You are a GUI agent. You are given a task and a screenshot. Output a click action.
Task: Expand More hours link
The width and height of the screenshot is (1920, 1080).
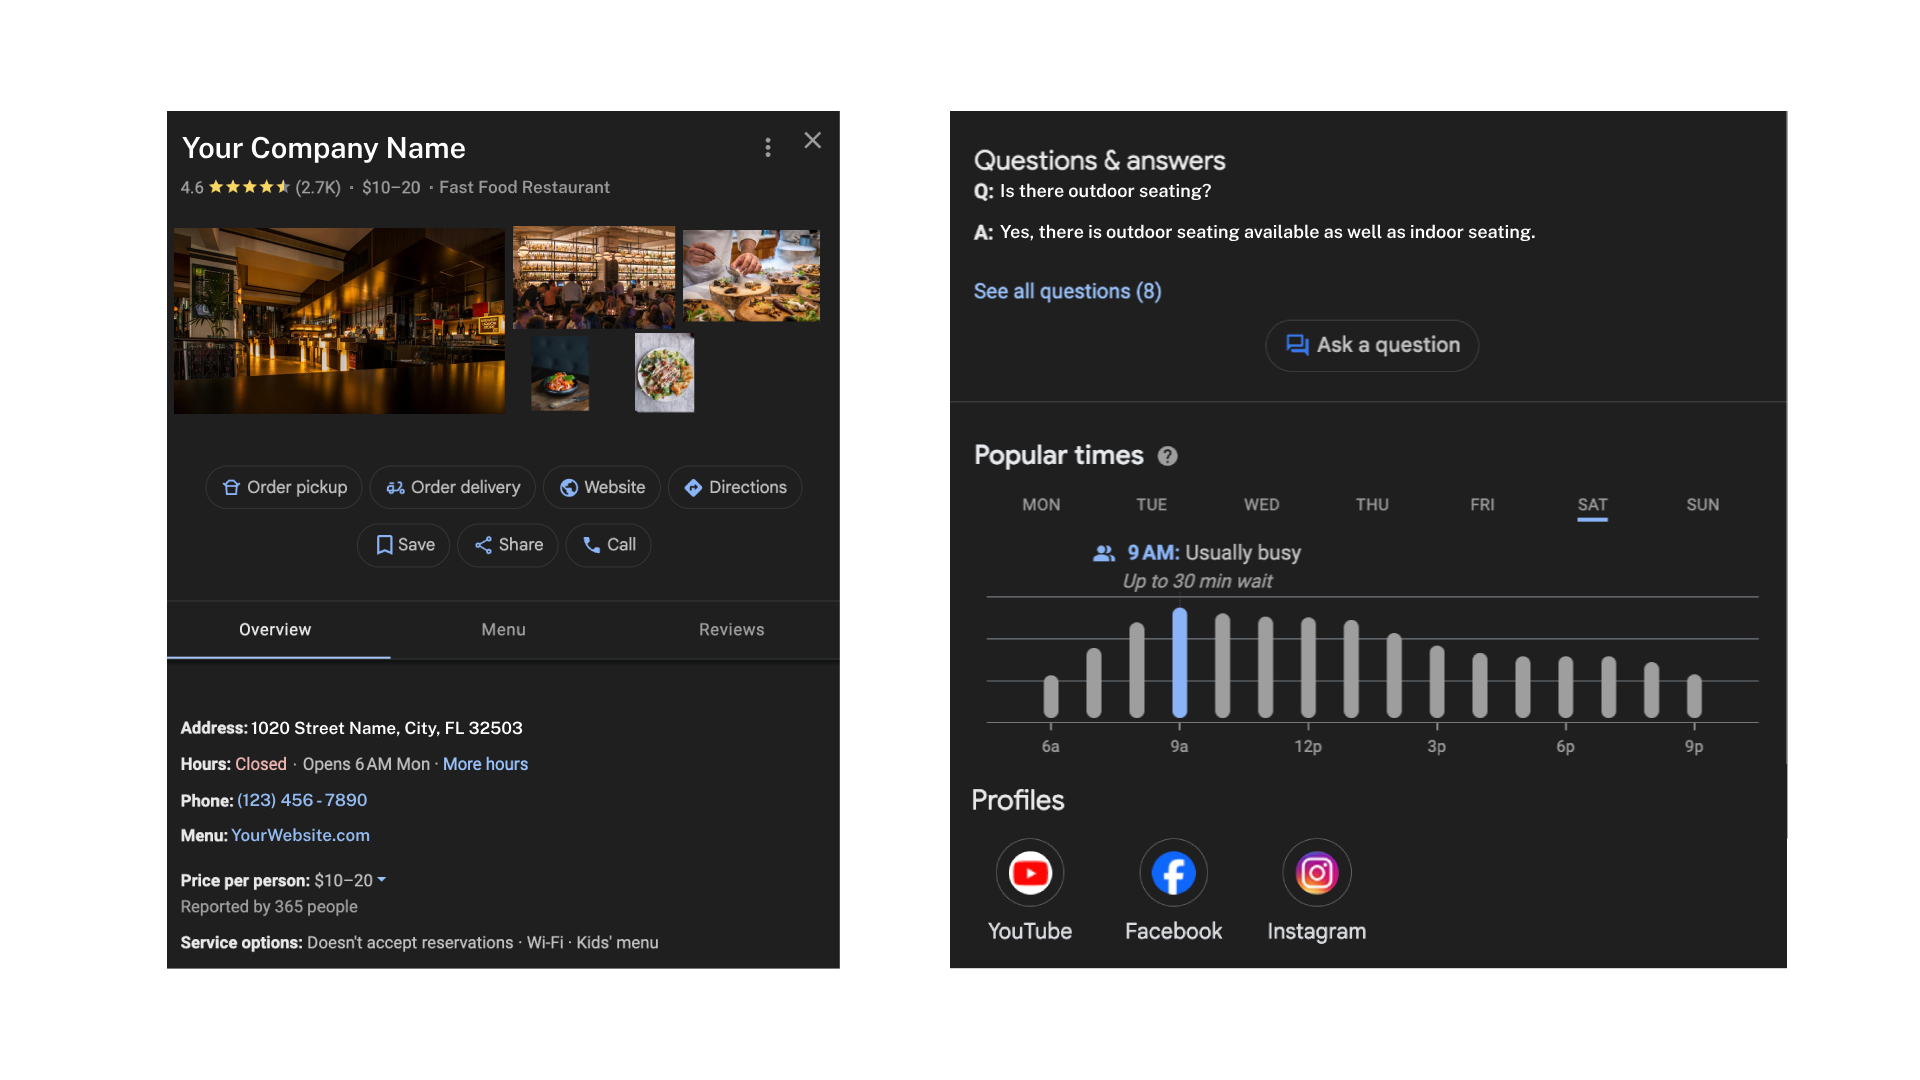coord(485,764)
